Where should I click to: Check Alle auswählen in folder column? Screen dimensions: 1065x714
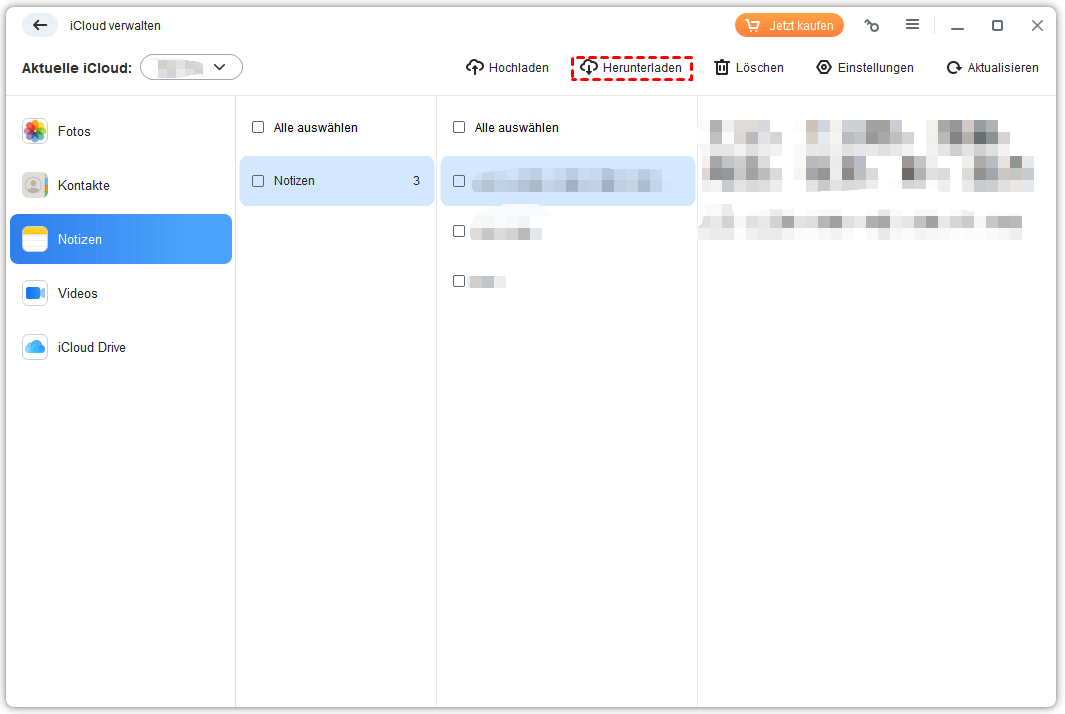[258, 128]
